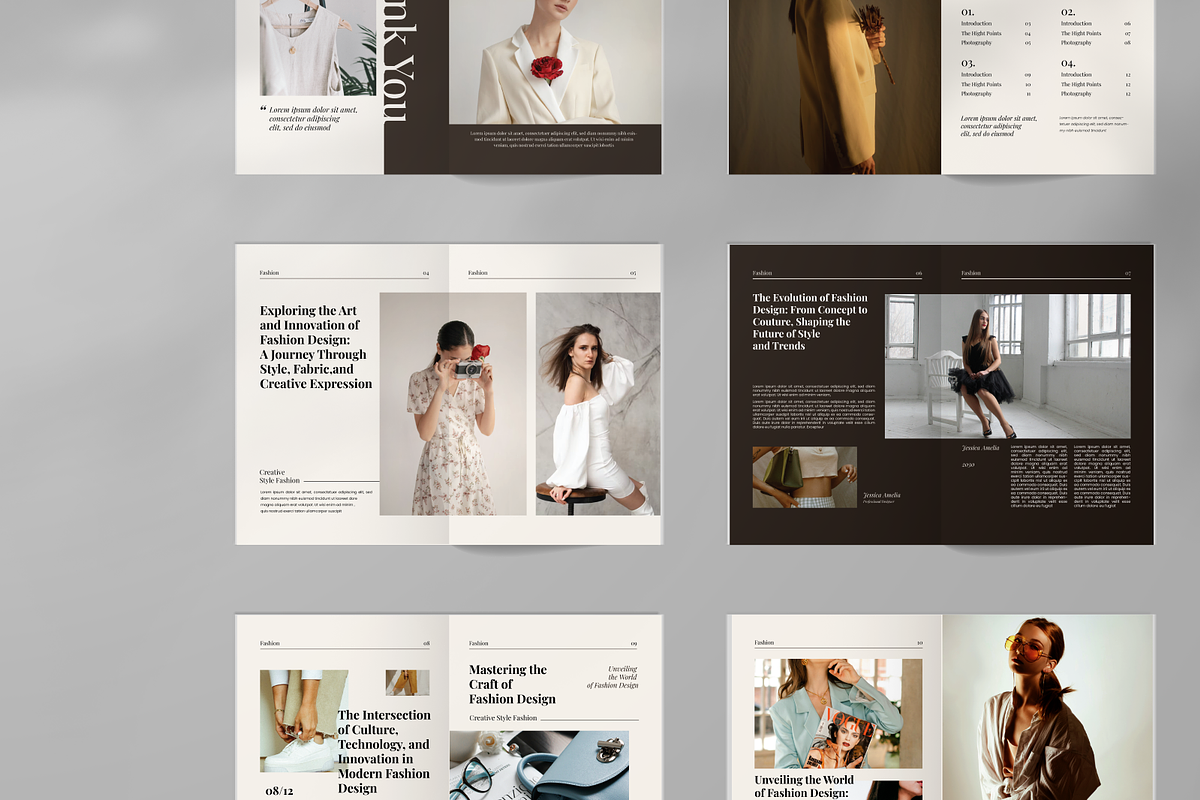Screen dimensions: 1200x800
Task: Click page number "04" in spread header
Action: [x=426, y=273]
